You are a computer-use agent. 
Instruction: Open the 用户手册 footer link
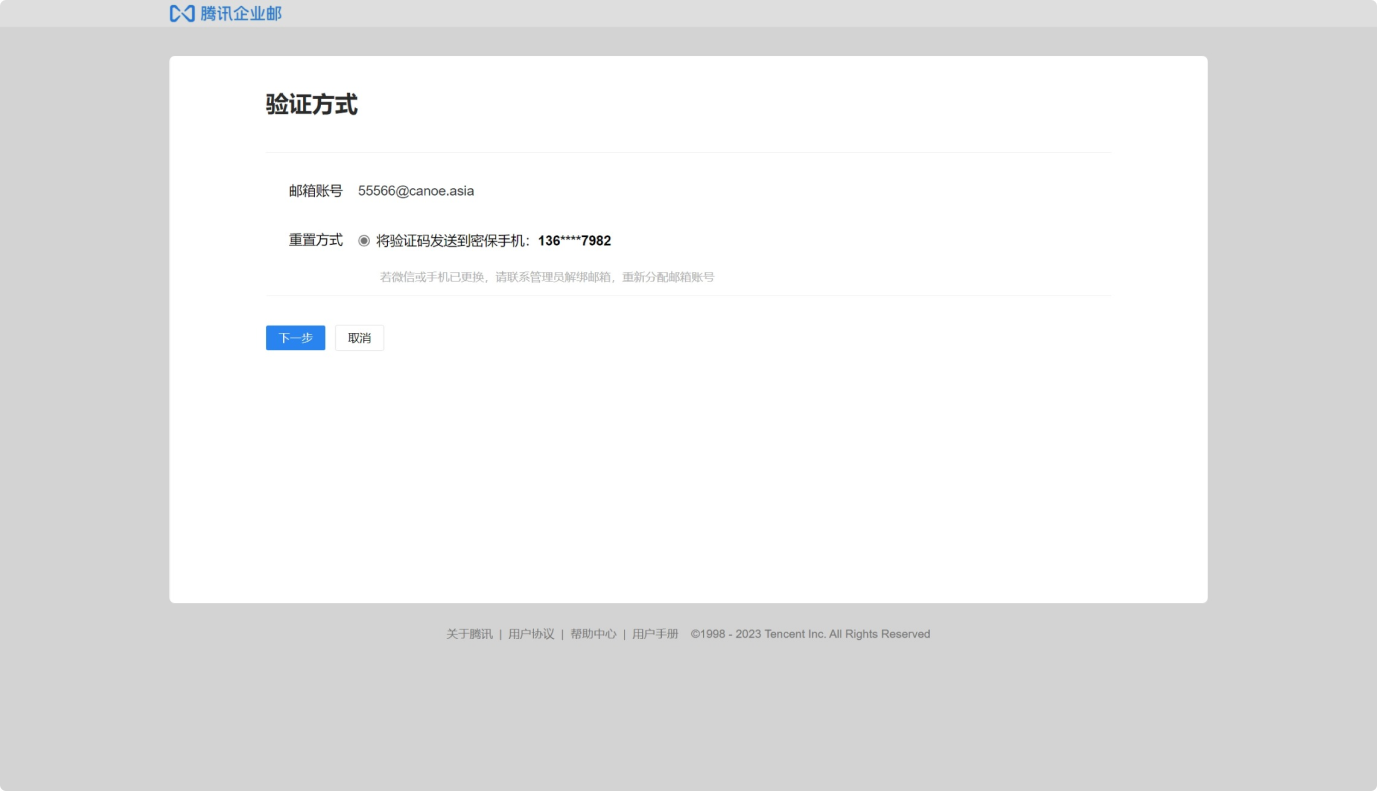tap(655, 634)
